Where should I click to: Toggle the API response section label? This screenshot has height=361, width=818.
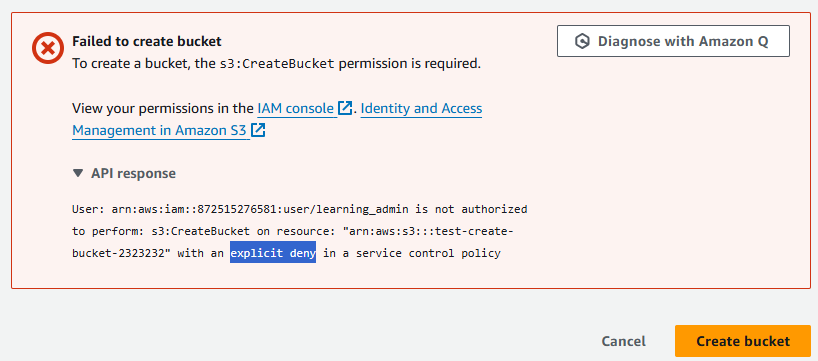[134, 173]
